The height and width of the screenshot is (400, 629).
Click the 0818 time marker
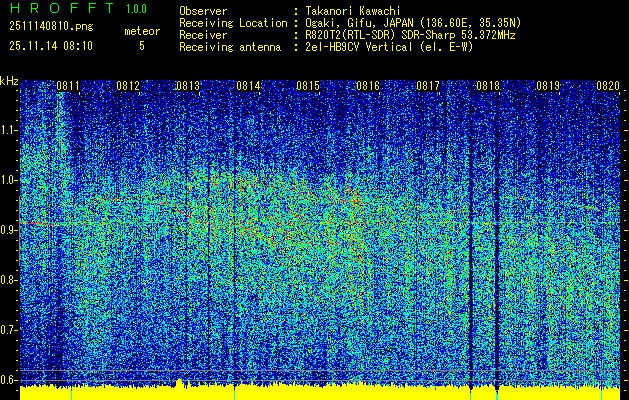(x=488, y=85)
